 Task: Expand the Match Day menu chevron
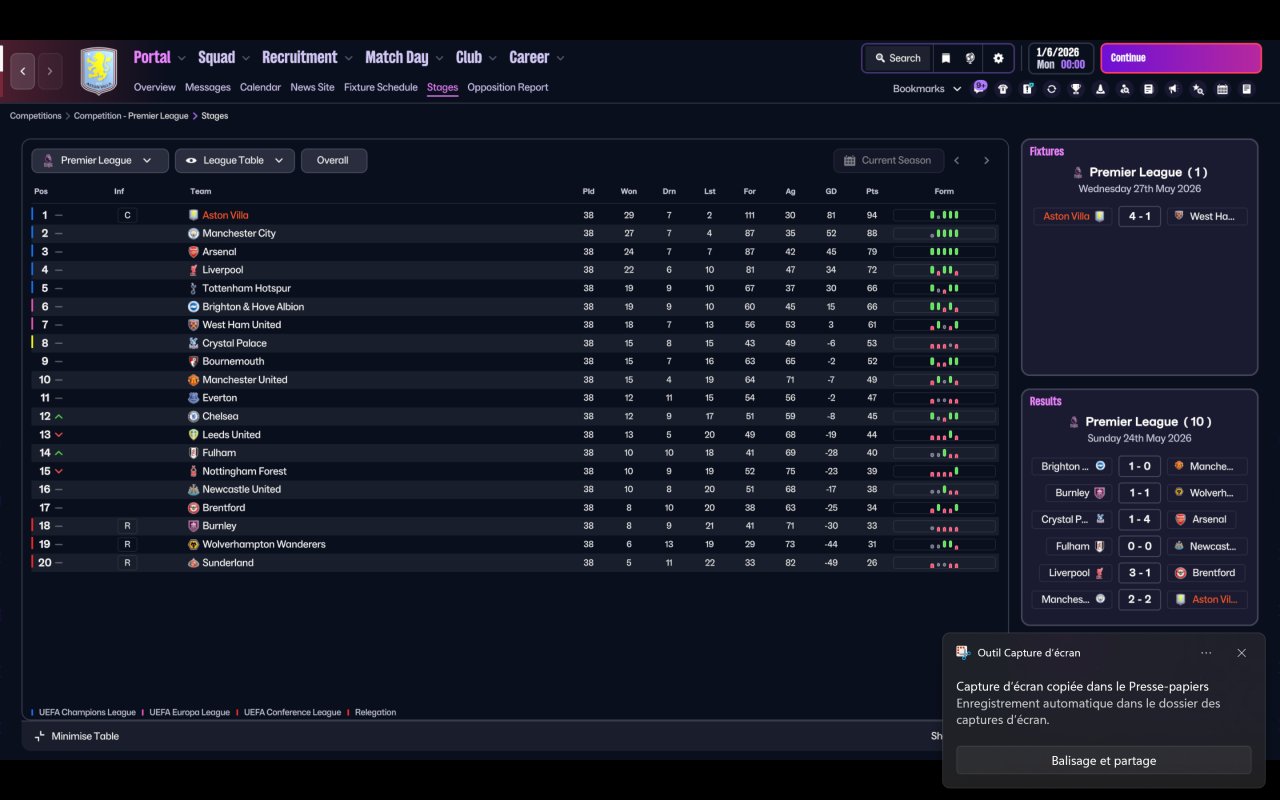[440, 58]
